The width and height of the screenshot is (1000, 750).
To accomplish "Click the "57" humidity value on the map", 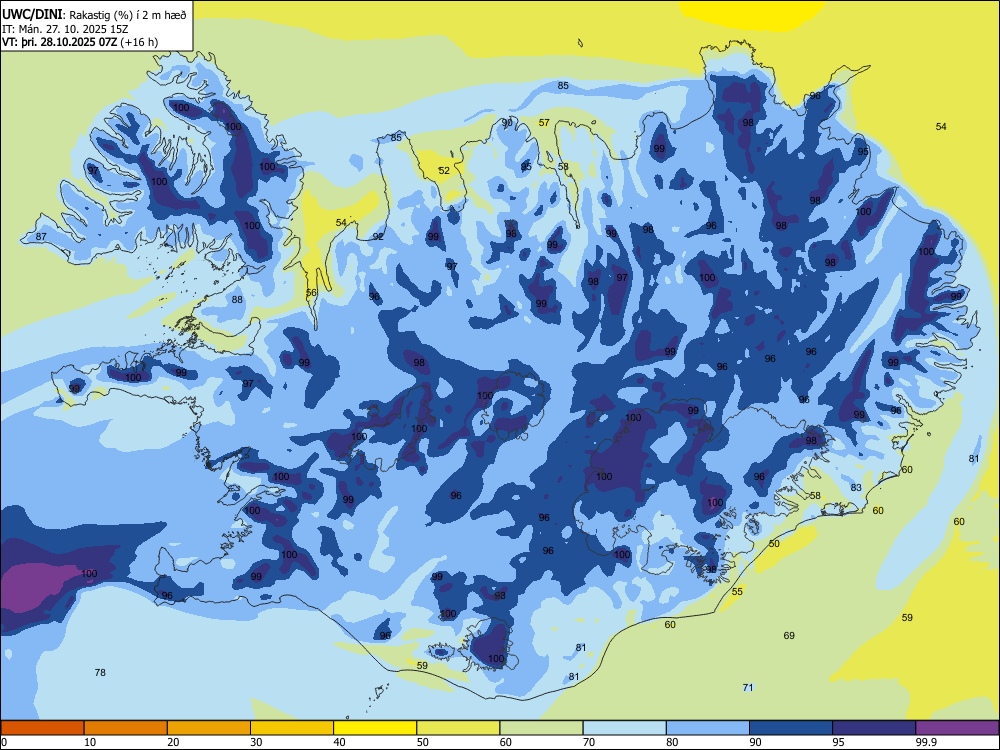I will [x=544, y=122].
